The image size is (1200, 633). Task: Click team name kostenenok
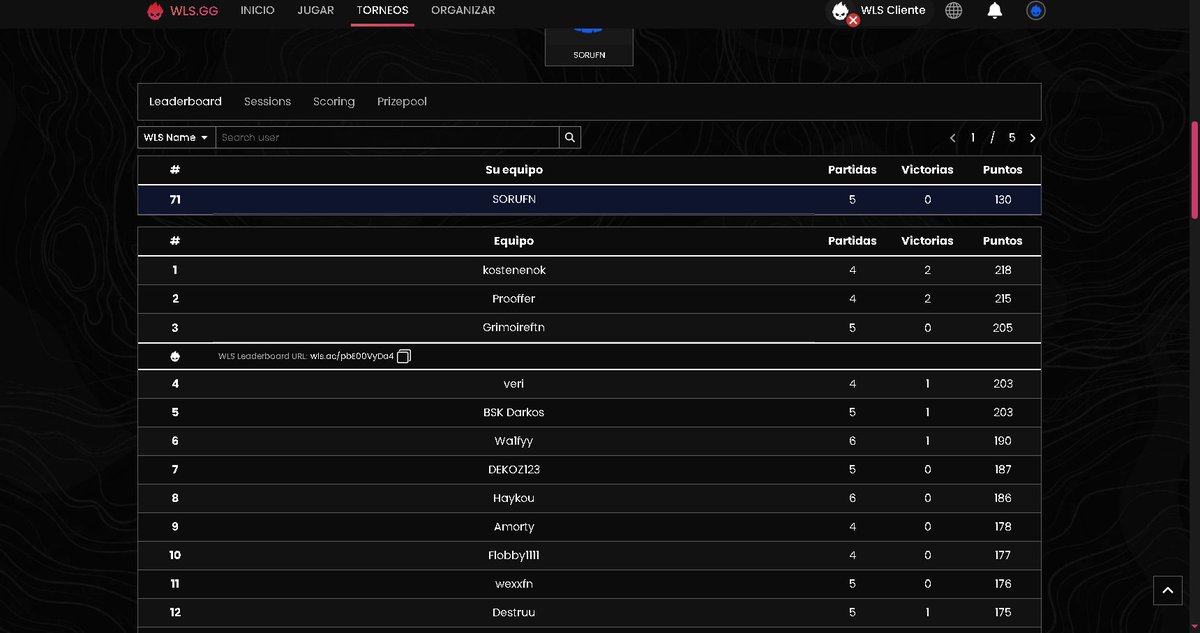pos(514,270)
